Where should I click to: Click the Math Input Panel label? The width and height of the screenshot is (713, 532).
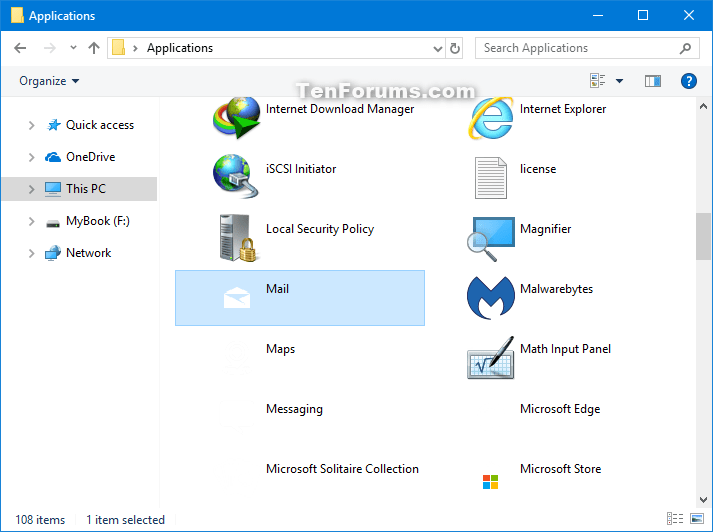point(565,349)
